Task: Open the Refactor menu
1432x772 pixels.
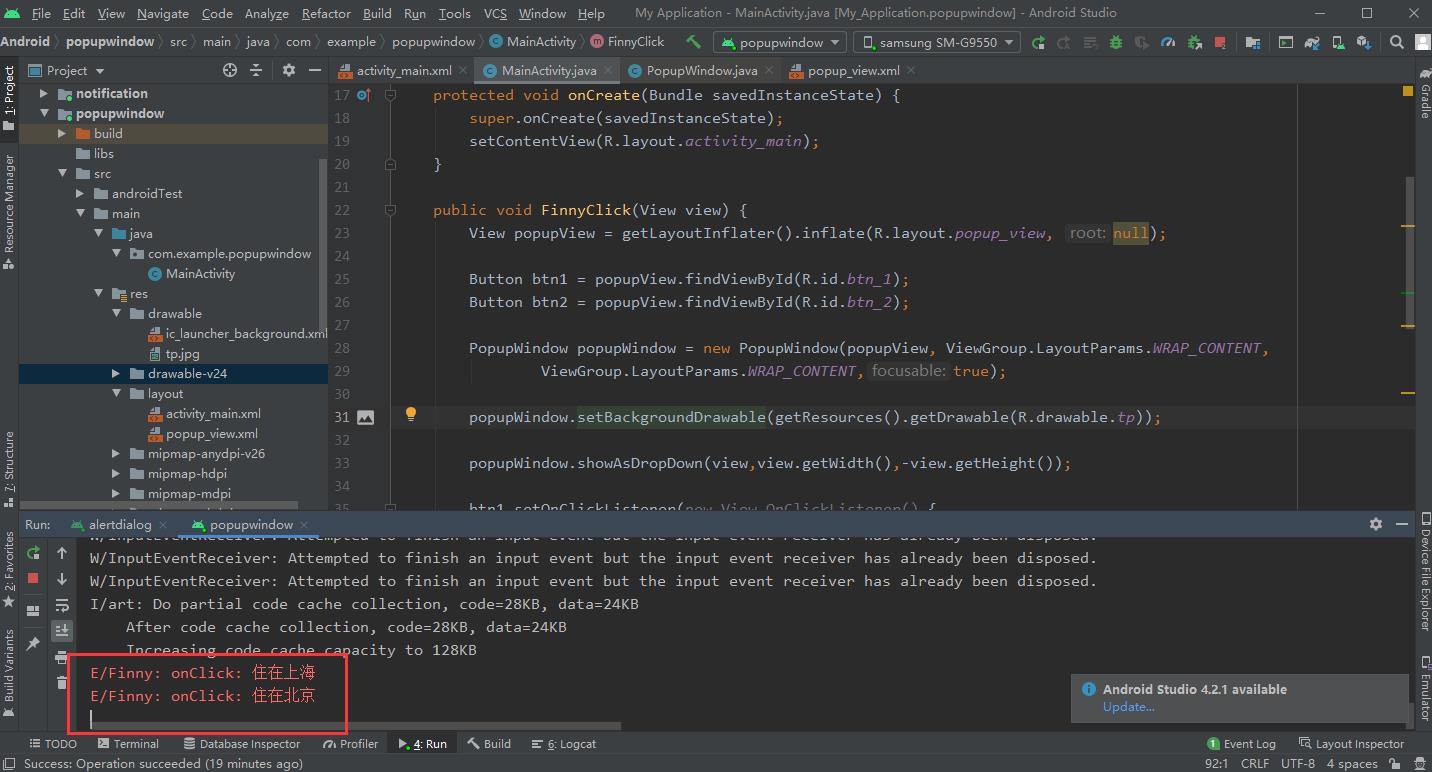Action: coord(326,13)
